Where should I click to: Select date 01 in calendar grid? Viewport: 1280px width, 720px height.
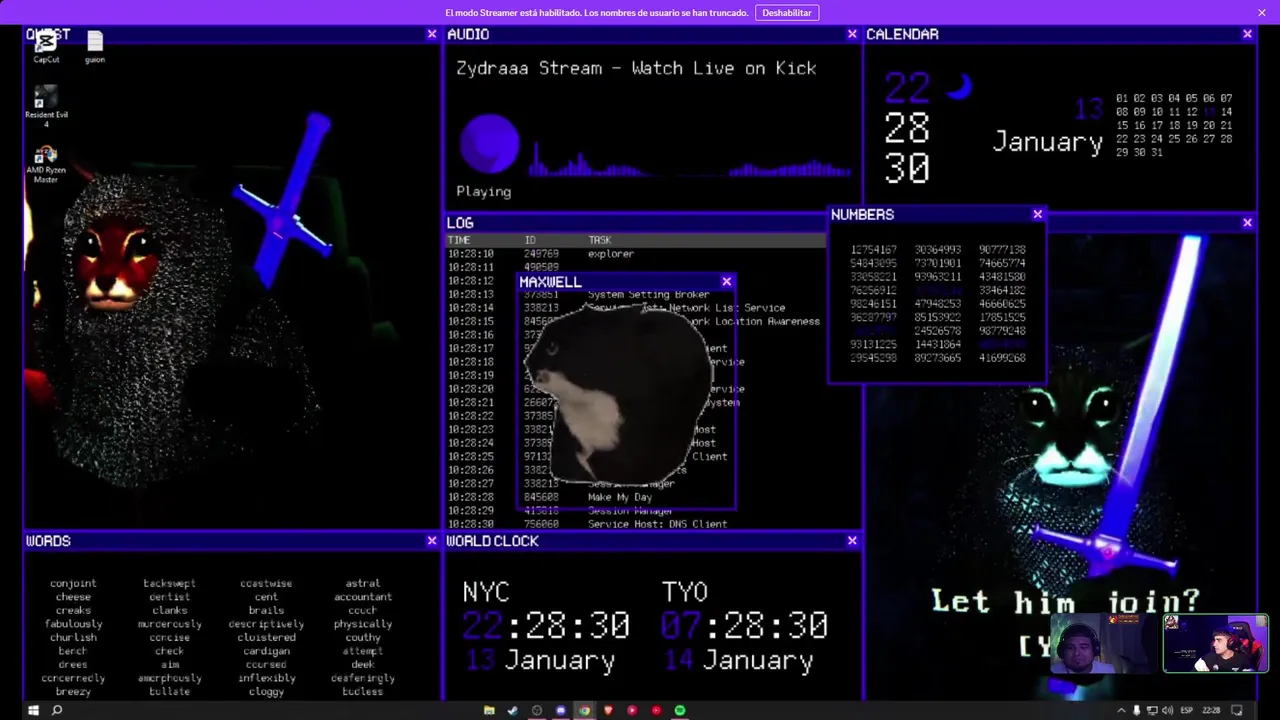[1122, 99]
